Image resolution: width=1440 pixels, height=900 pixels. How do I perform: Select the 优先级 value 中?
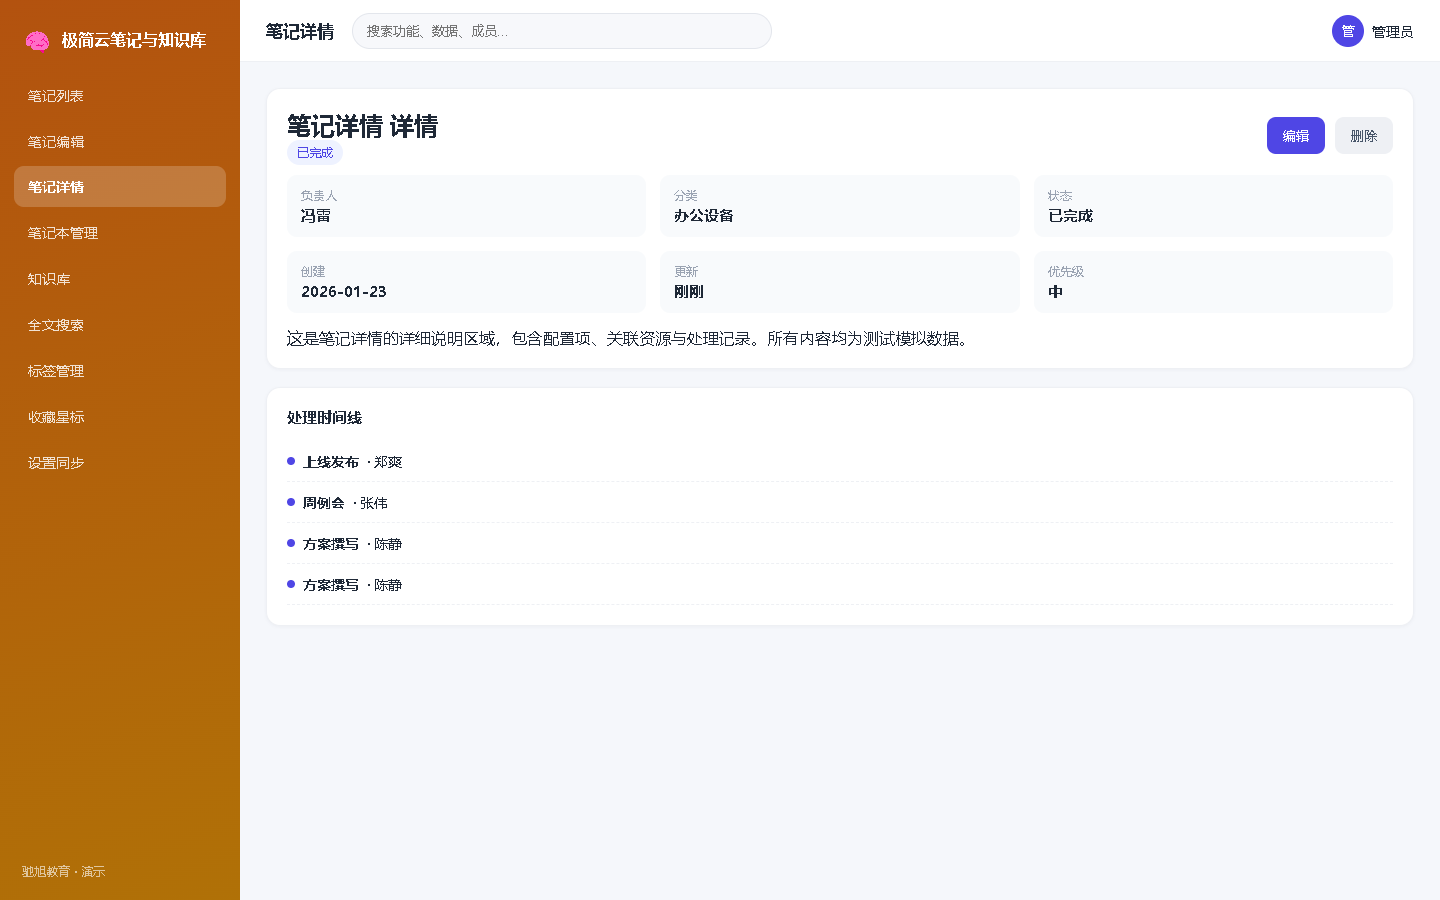[x=1055, y=292]
